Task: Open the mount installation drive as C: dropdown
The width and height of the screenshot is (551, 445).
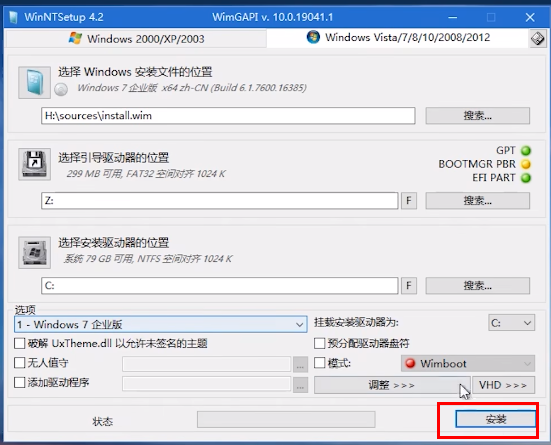Action: (511, 323)
